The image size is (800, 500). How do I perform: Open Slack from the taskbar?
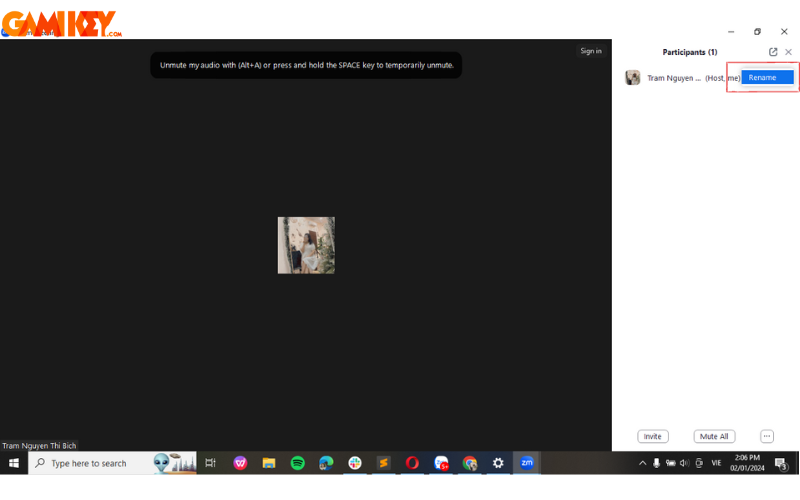pyautogui.click(x=355, y=463)
